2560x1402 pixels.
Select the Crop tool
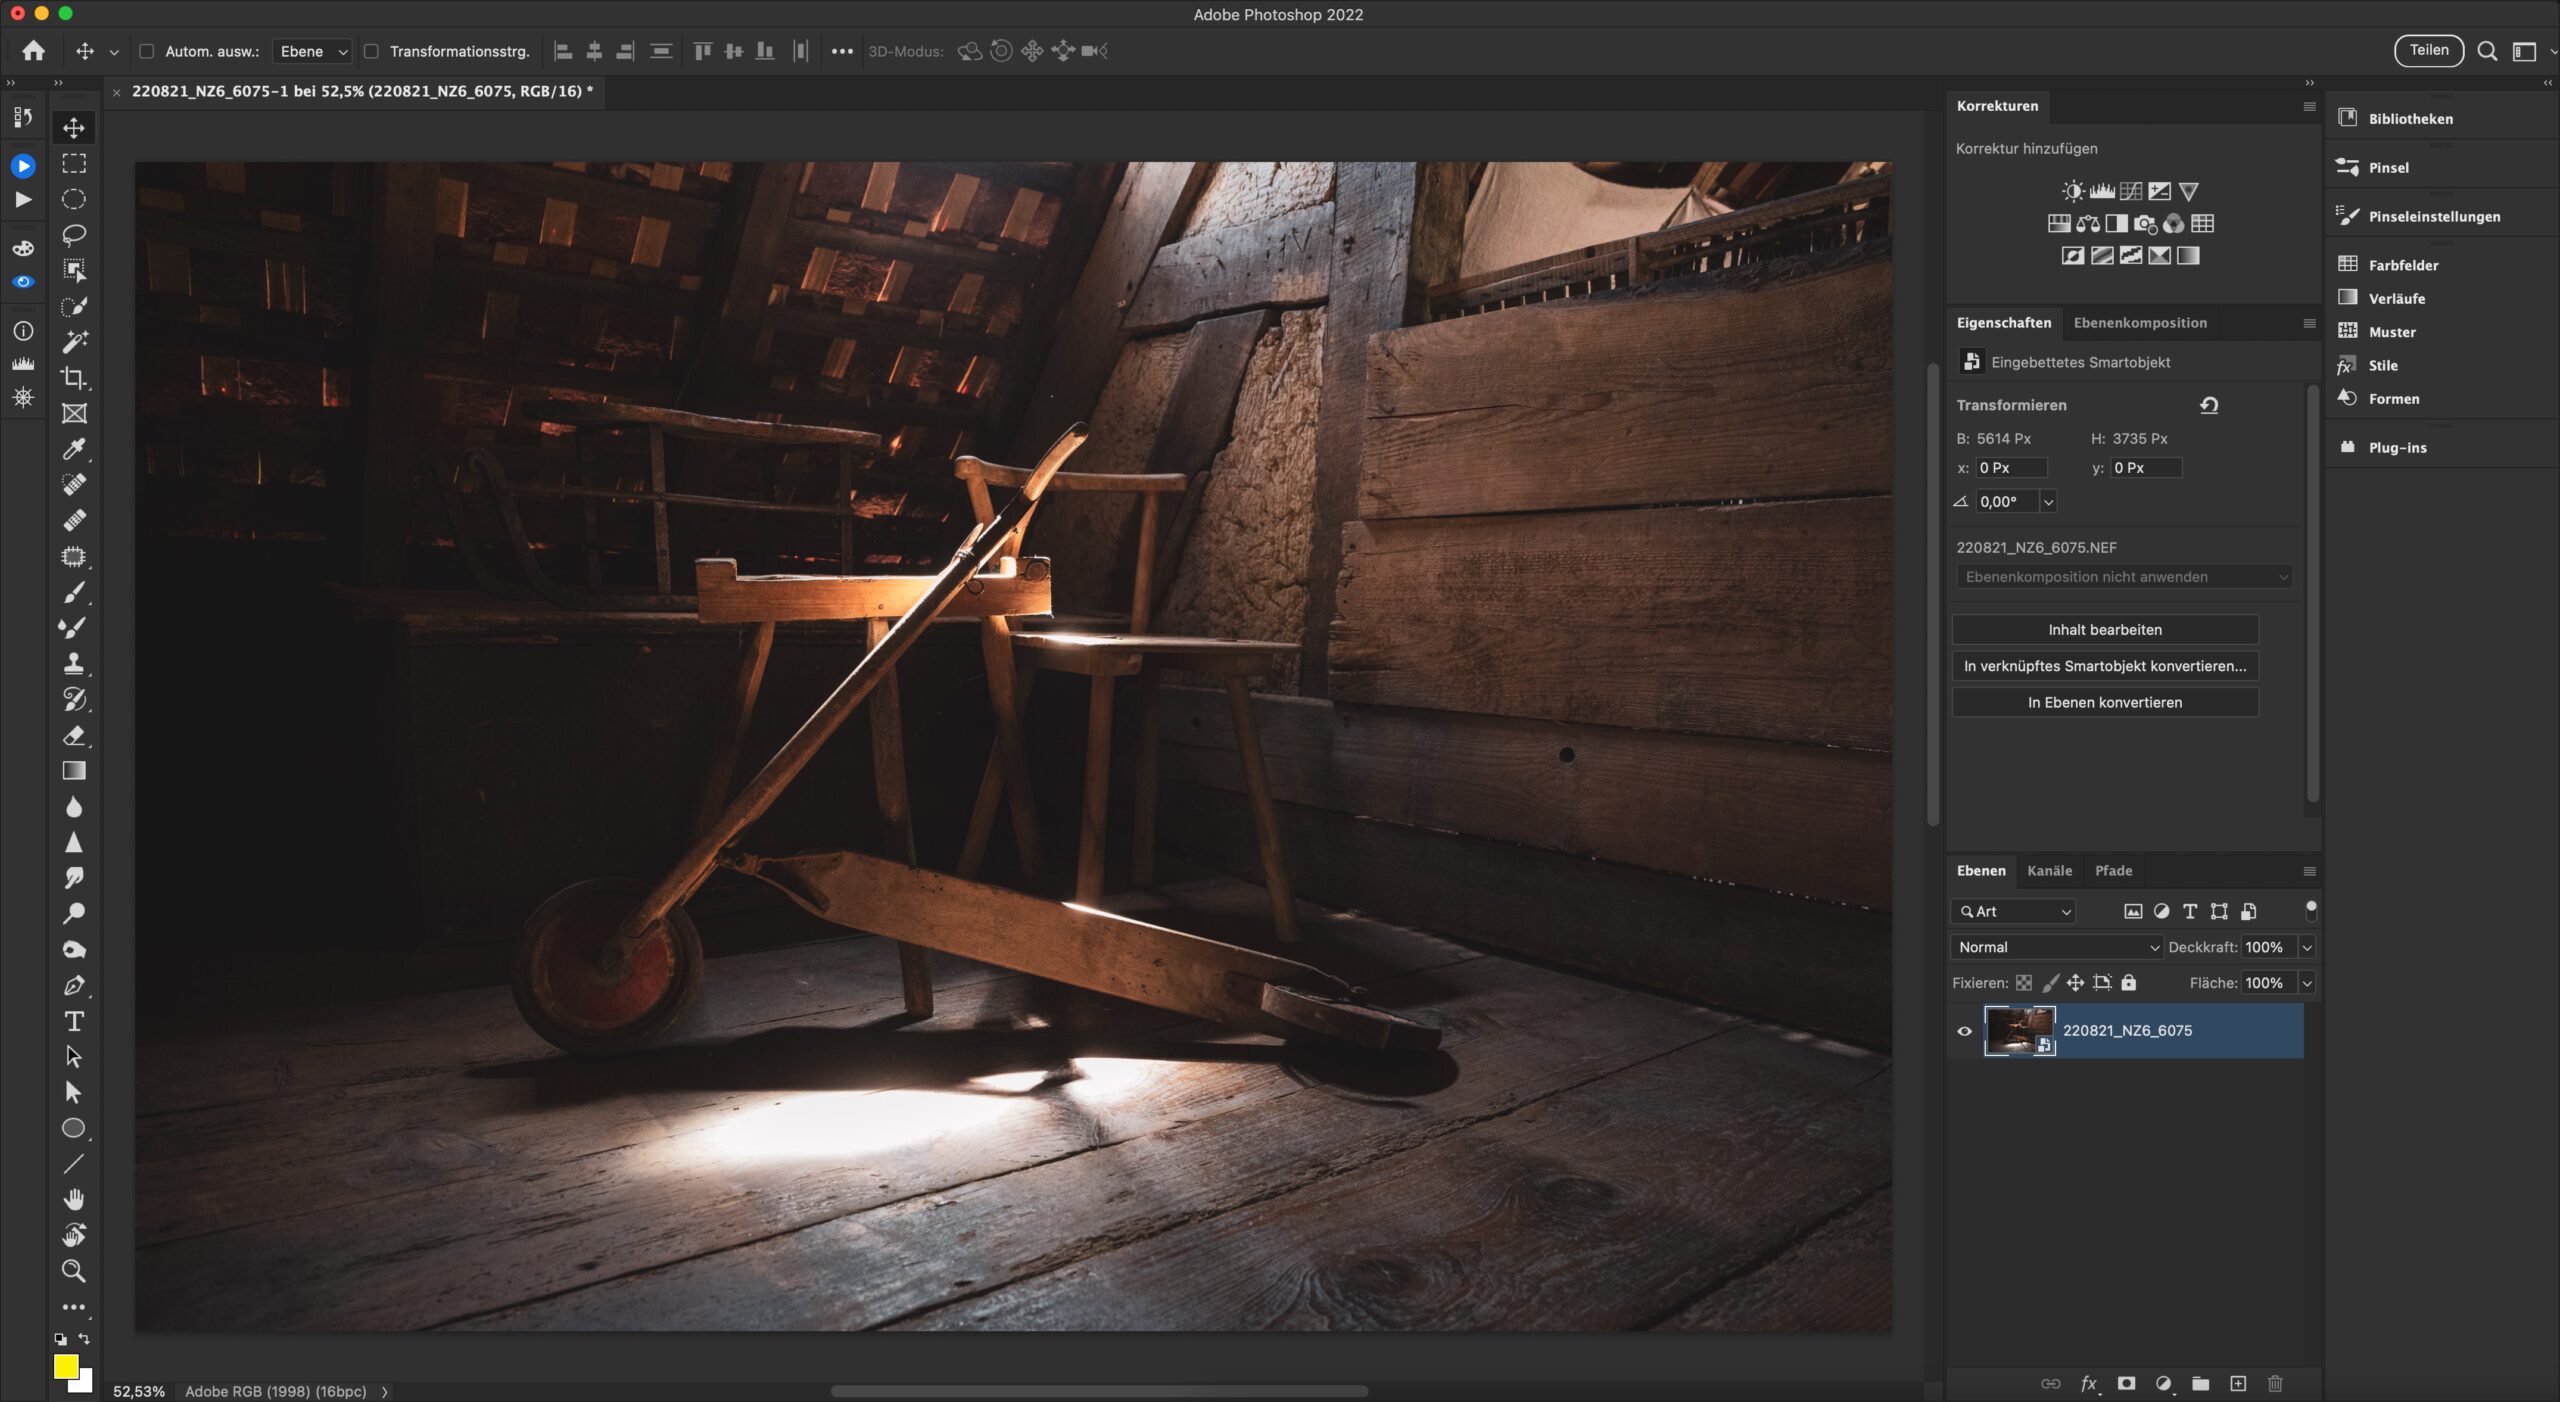click(x=73, y=377)
